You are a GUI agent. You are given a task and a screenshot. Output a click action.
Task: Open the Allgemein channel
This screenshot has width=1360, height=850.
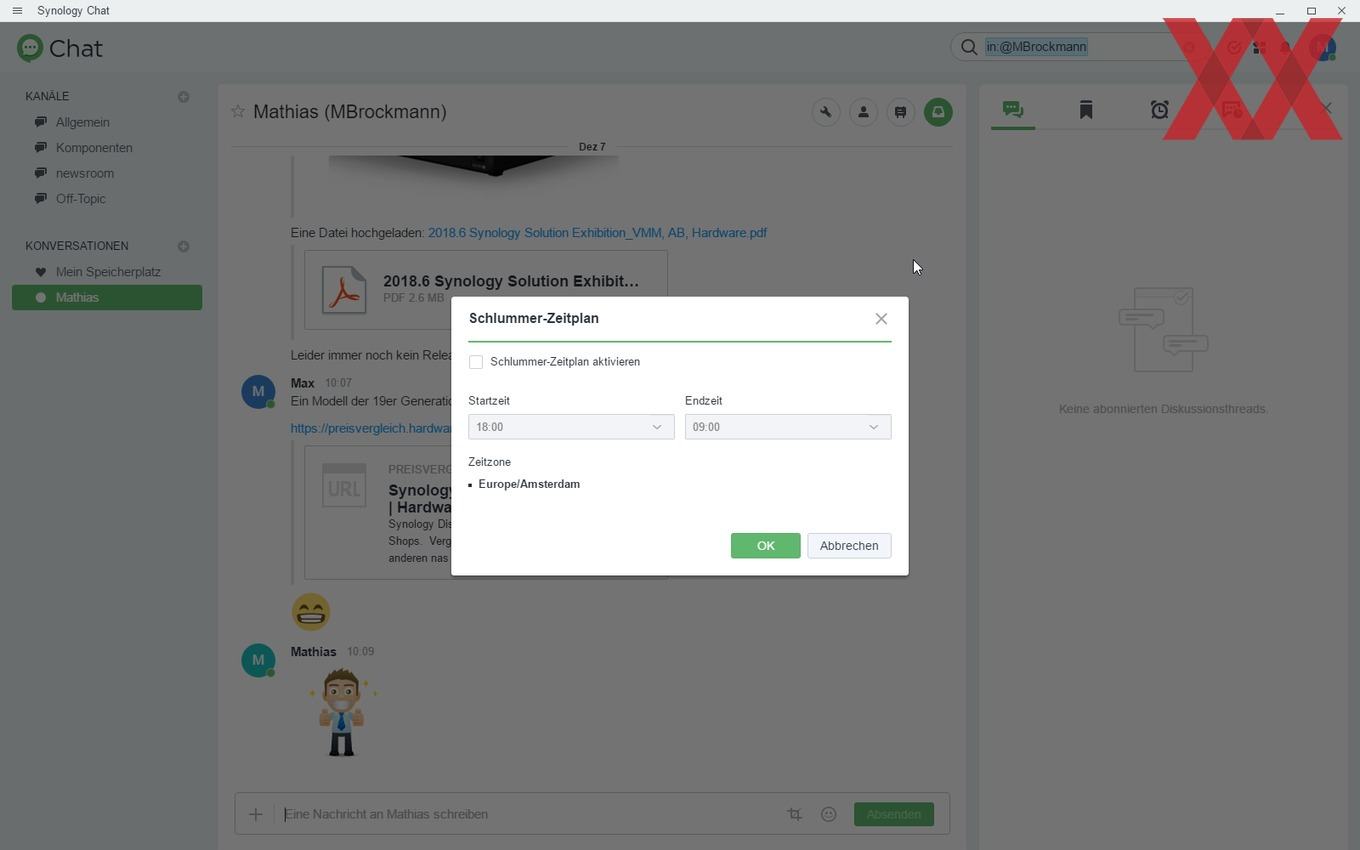[x=83, y=122]
